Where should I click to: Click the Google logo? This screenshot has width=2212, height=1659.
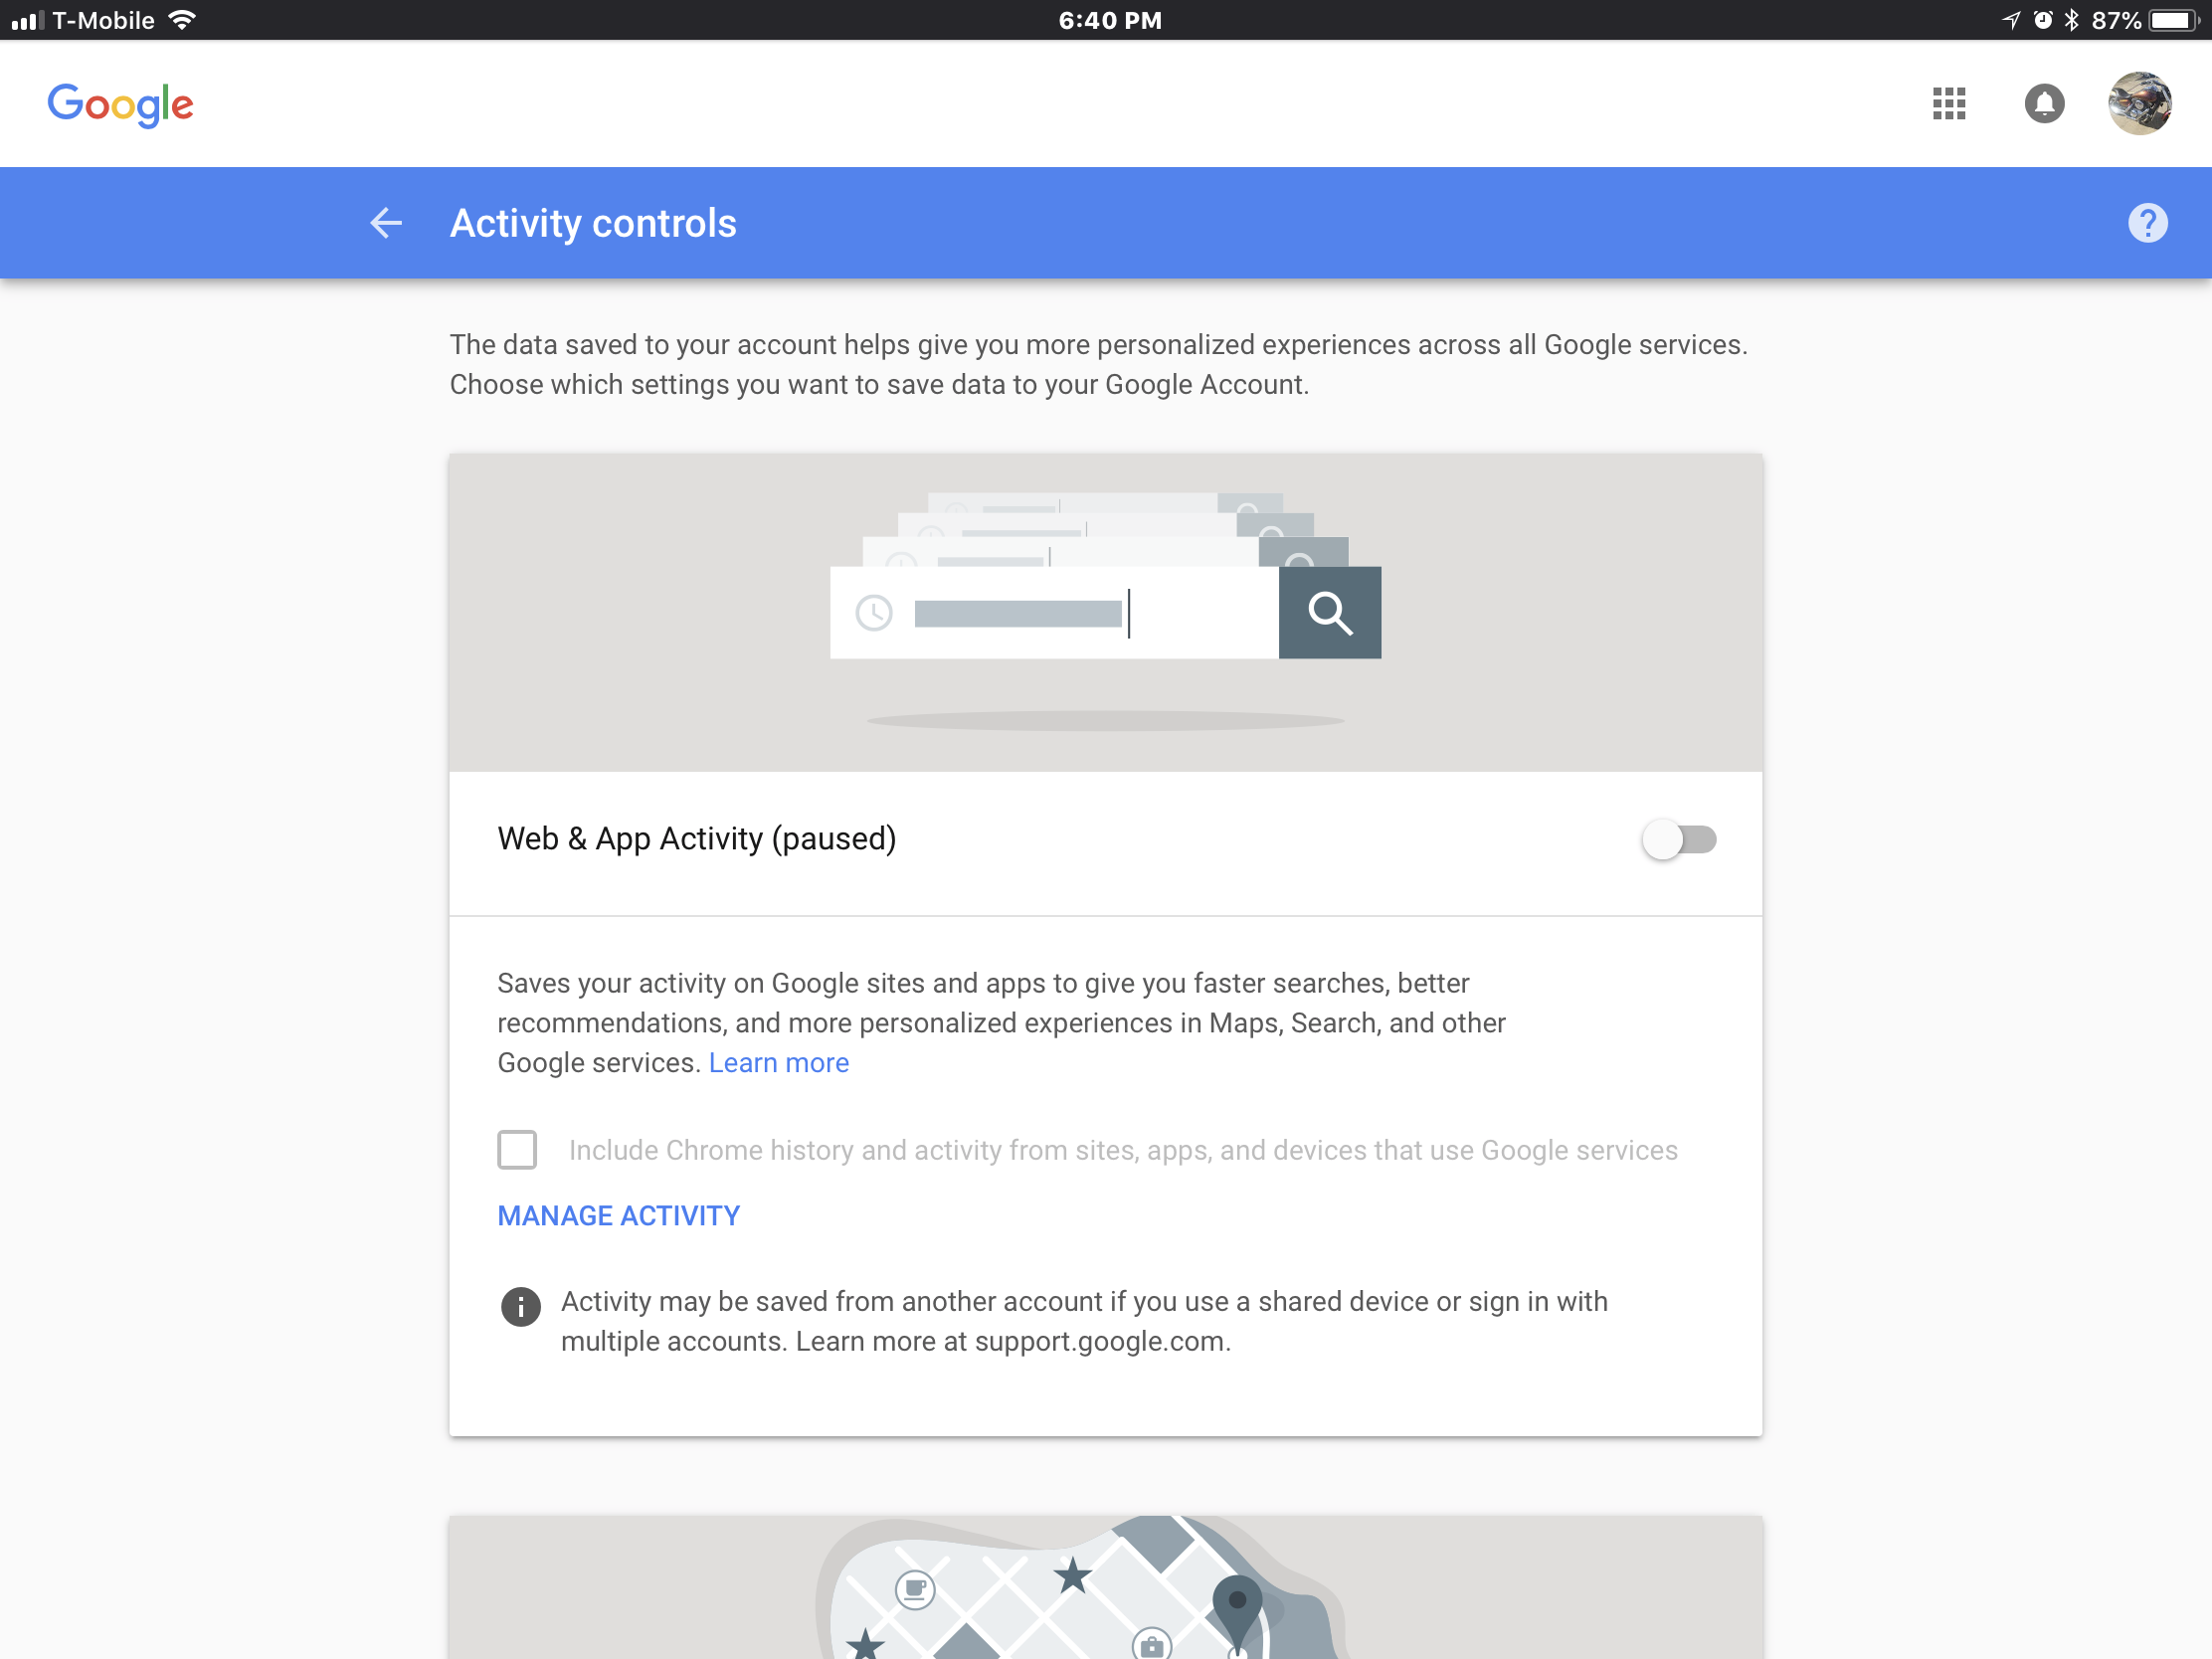[x=121, y=104]
